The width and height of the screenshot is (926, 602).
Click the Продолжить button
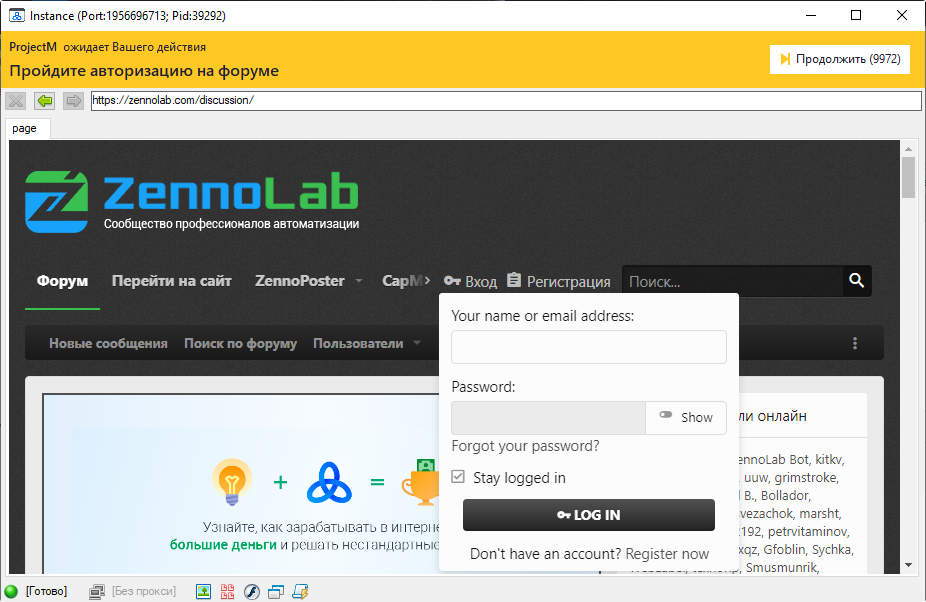839,59
